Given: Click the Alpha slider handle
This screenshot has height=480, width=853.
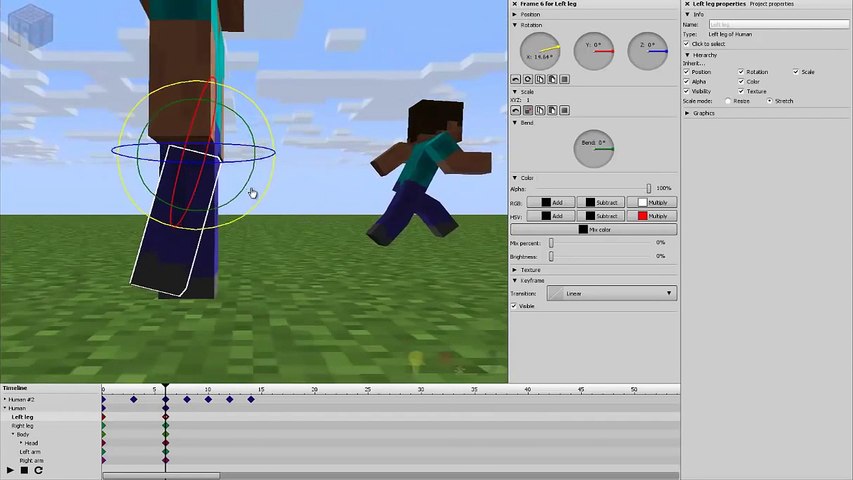Looking at the screenshot, I should click(648, 188).
